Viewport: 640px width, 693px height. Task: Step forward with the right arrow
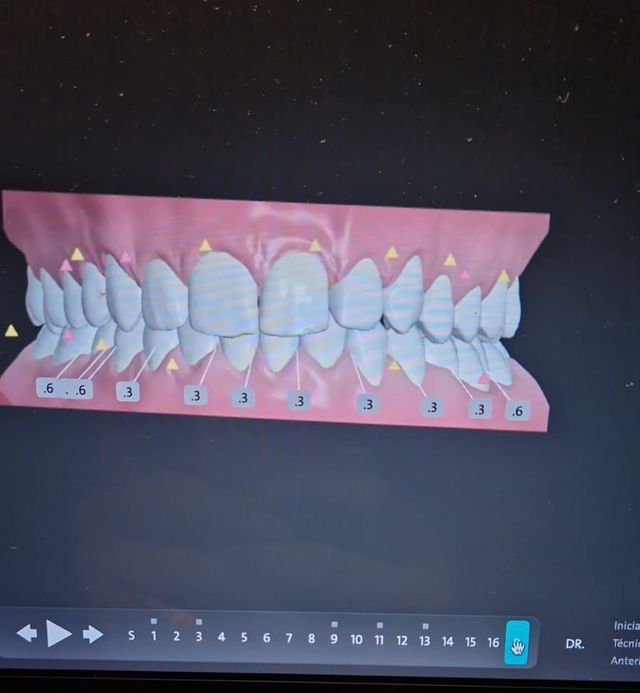point(93,634)
